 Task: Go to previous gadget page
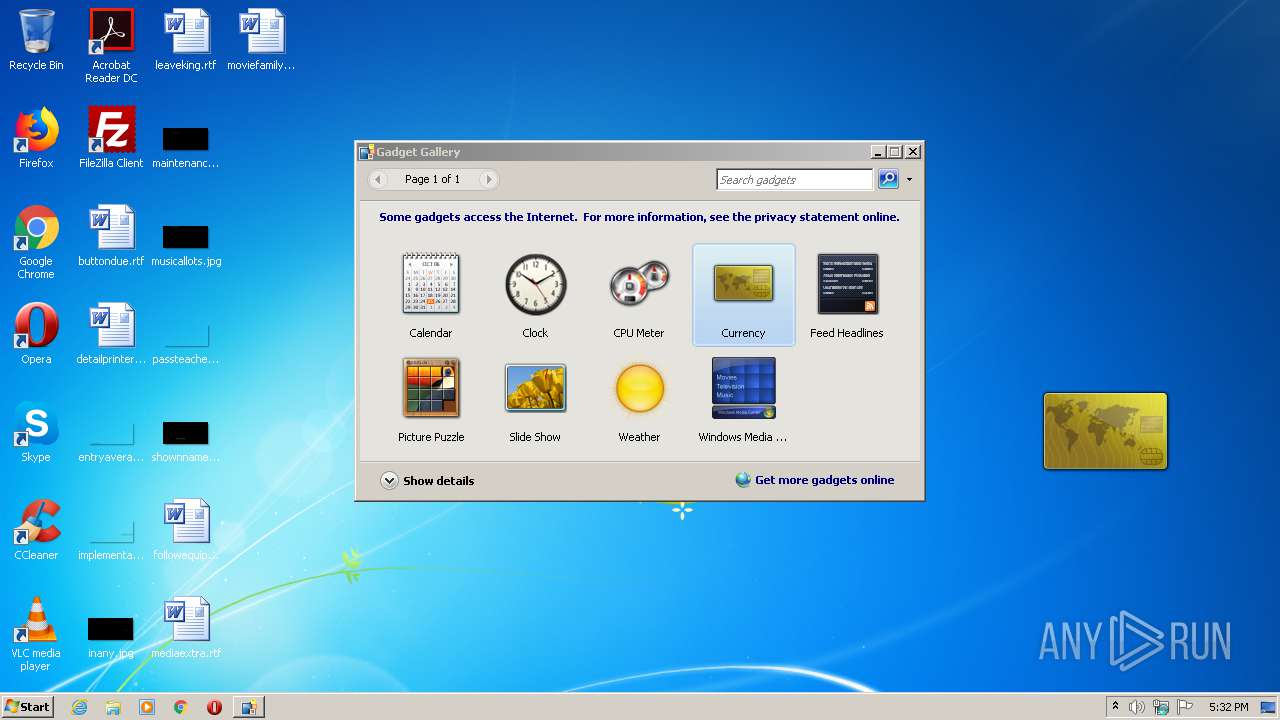click(x=378, y=180)
